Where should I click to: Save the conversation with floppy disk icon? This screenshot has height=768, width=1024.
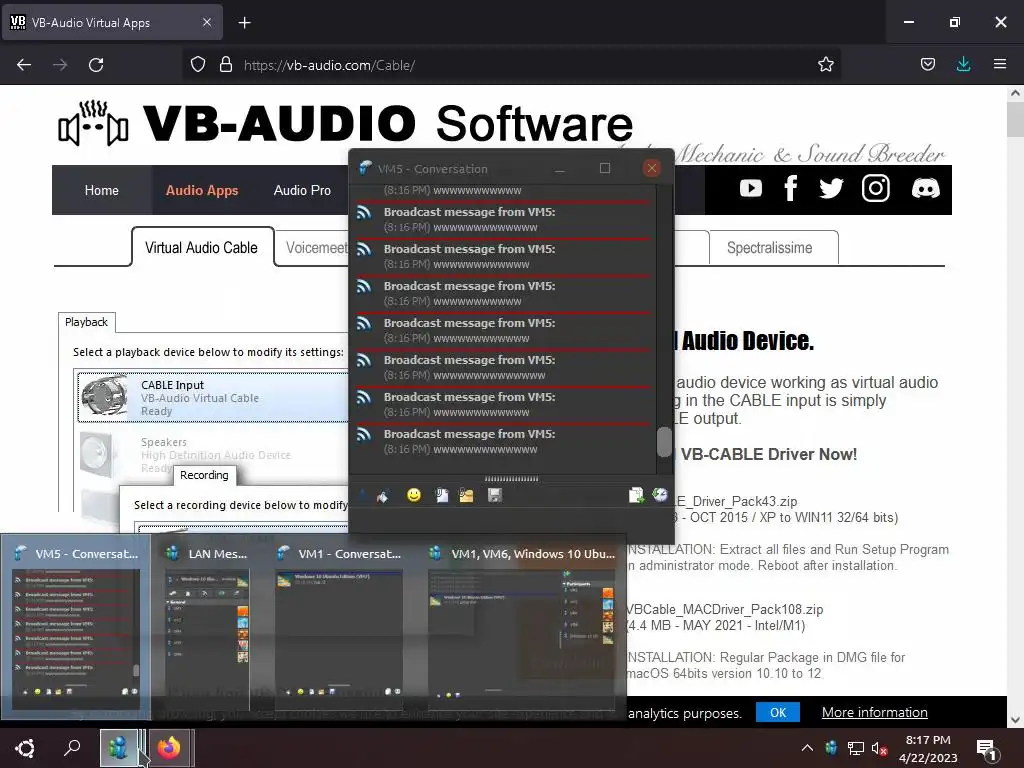pos(494,496)
